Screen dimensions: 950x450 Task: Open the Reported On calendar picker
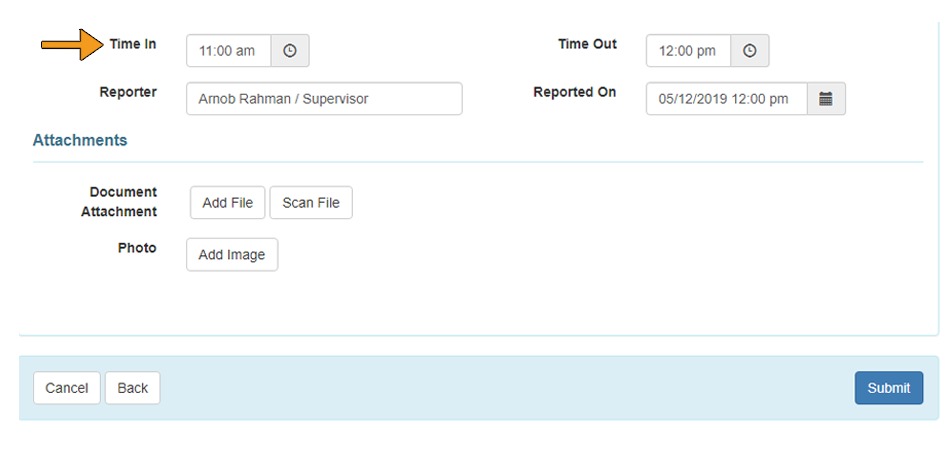[826, 99]
